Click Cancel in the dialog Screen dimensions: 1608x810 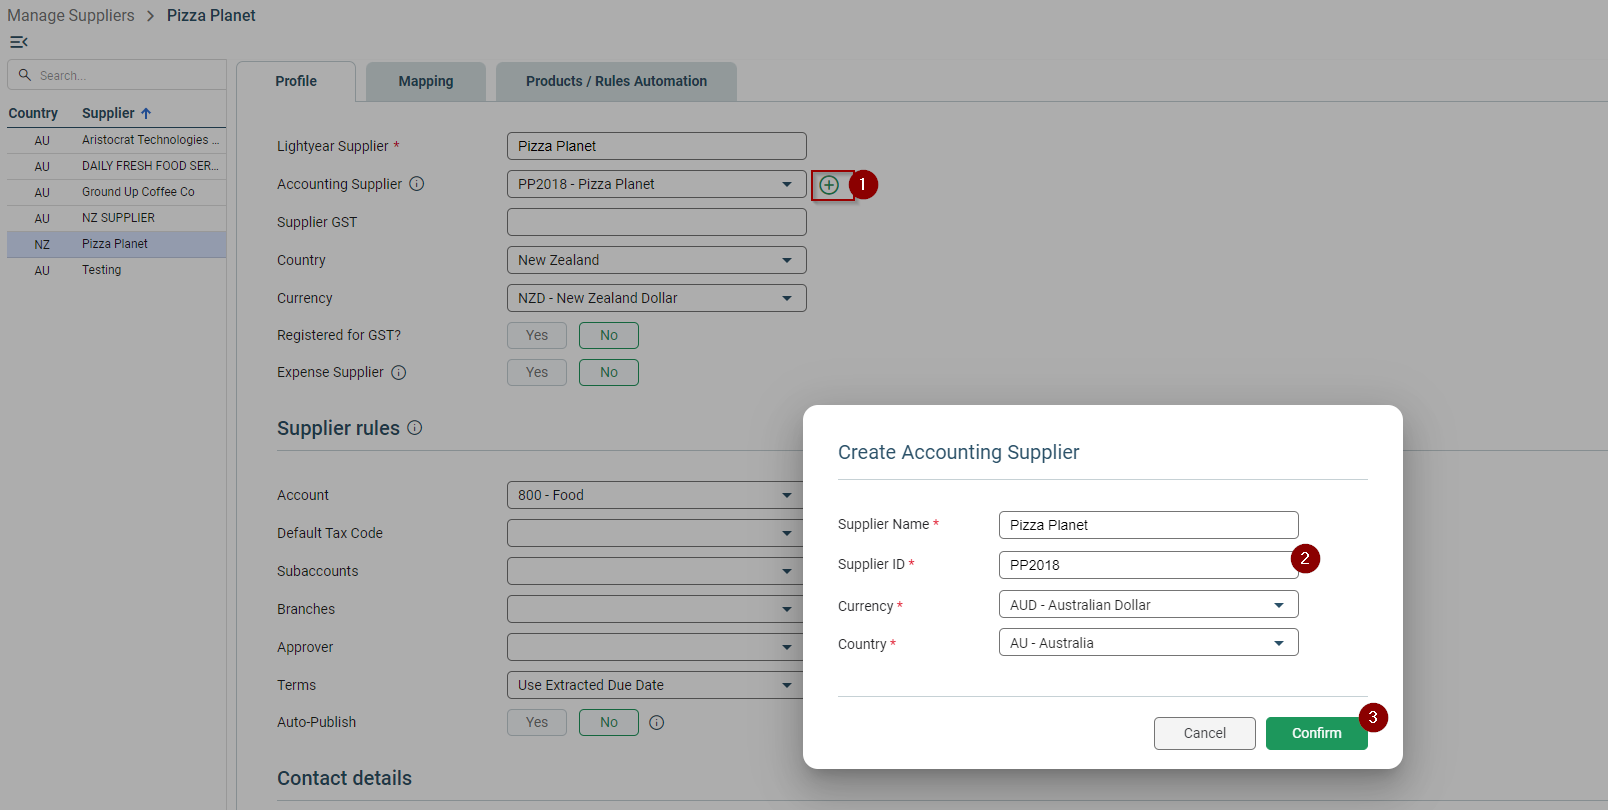1205,733
